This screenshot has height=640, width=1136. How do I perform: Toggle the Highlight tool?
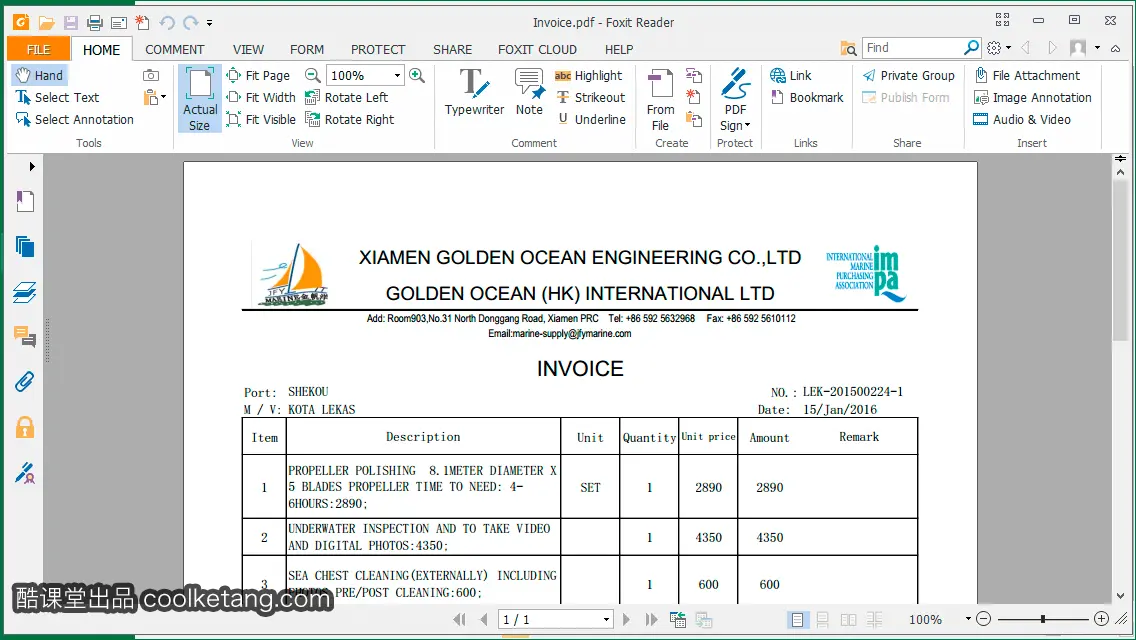[x=588, y=75]
